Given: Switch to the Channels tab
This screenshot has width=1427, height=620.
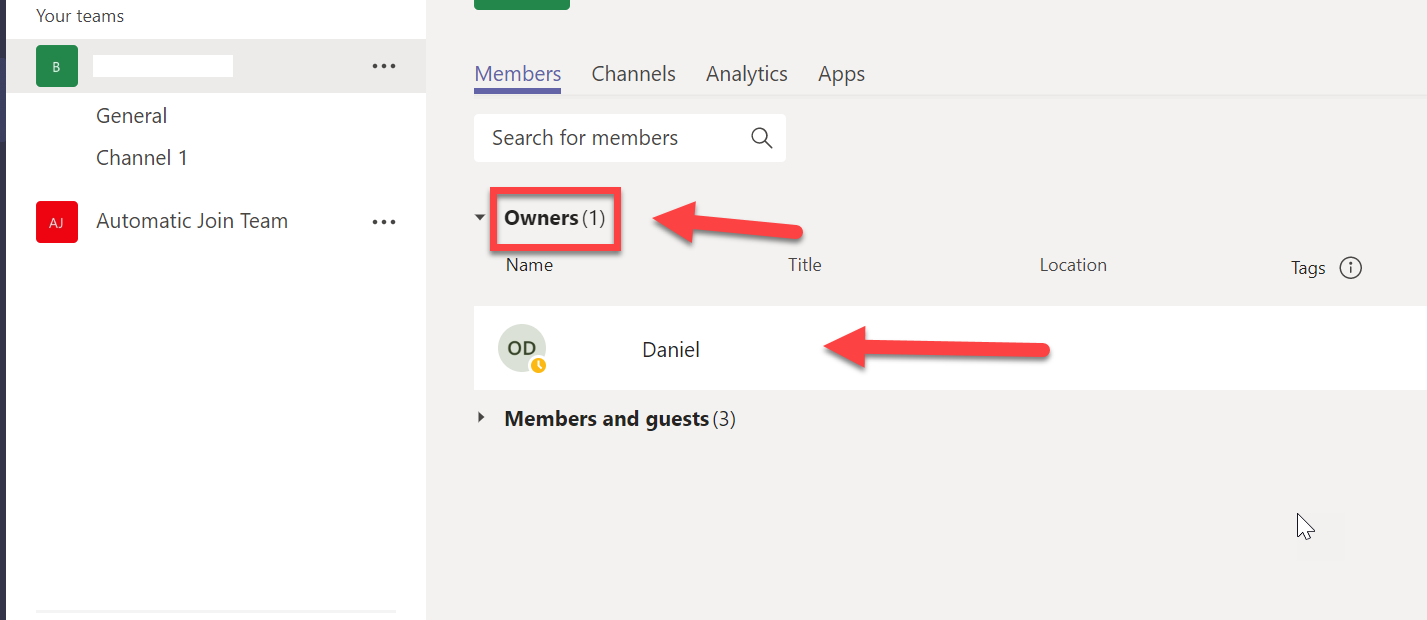Looking at the screenshot, I should [633, 74].
